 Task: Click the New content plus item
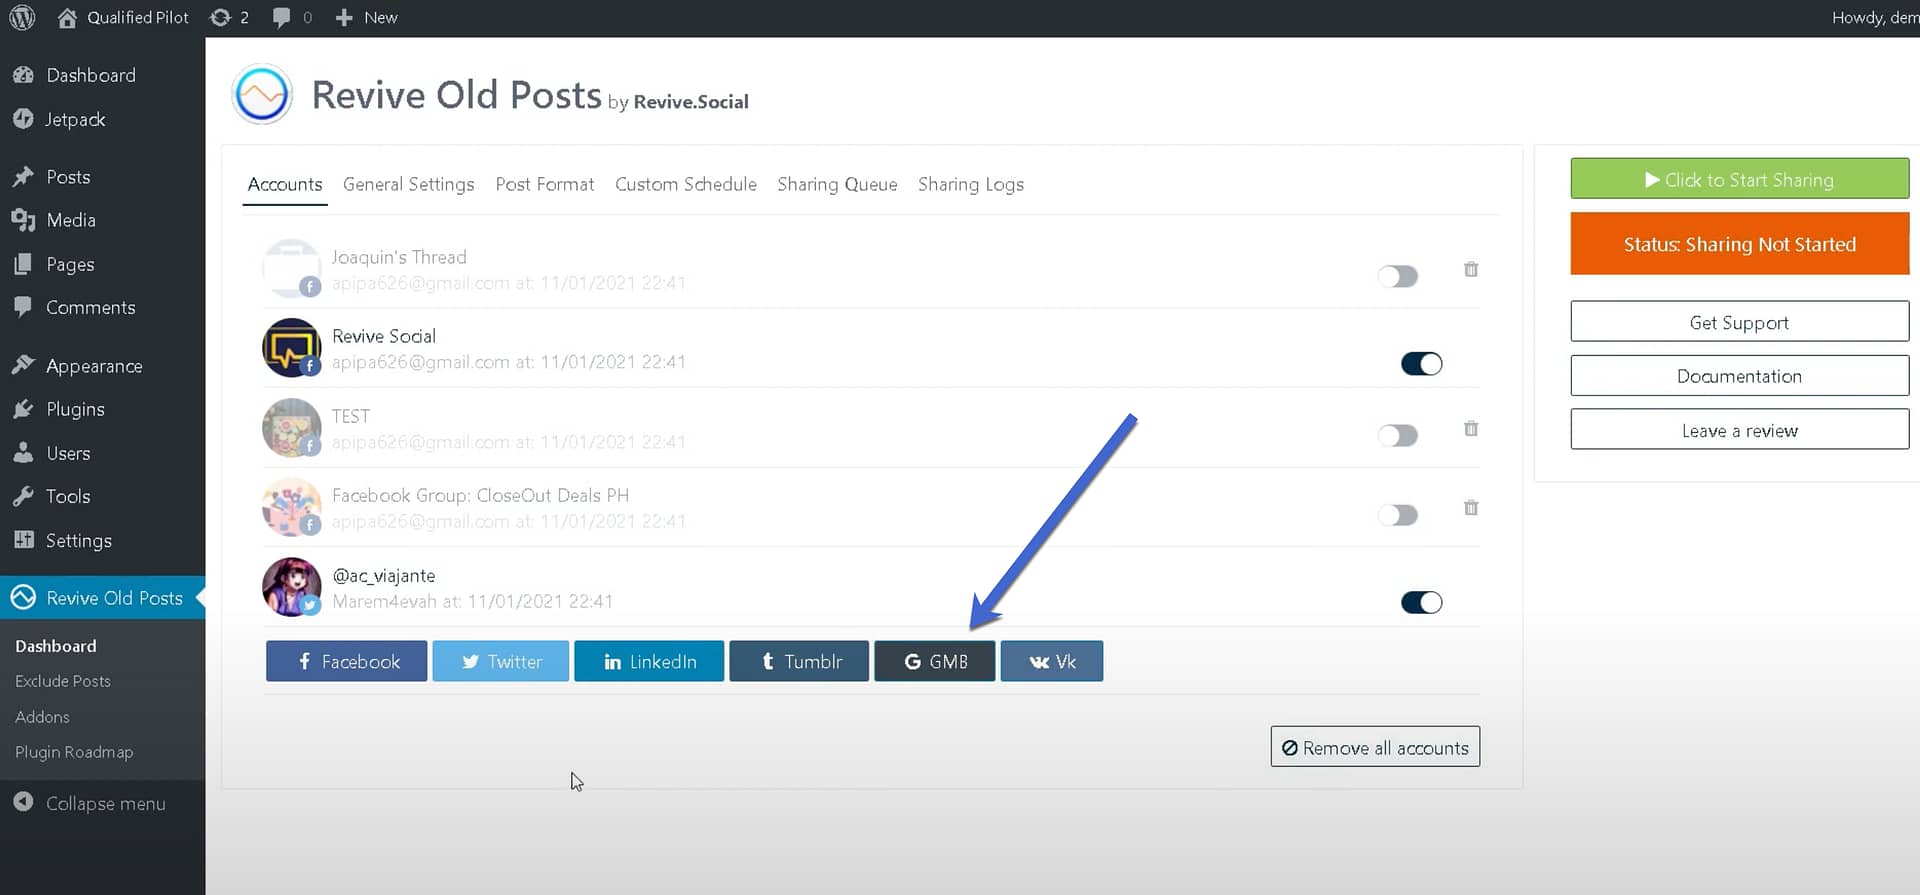(366, 18)
